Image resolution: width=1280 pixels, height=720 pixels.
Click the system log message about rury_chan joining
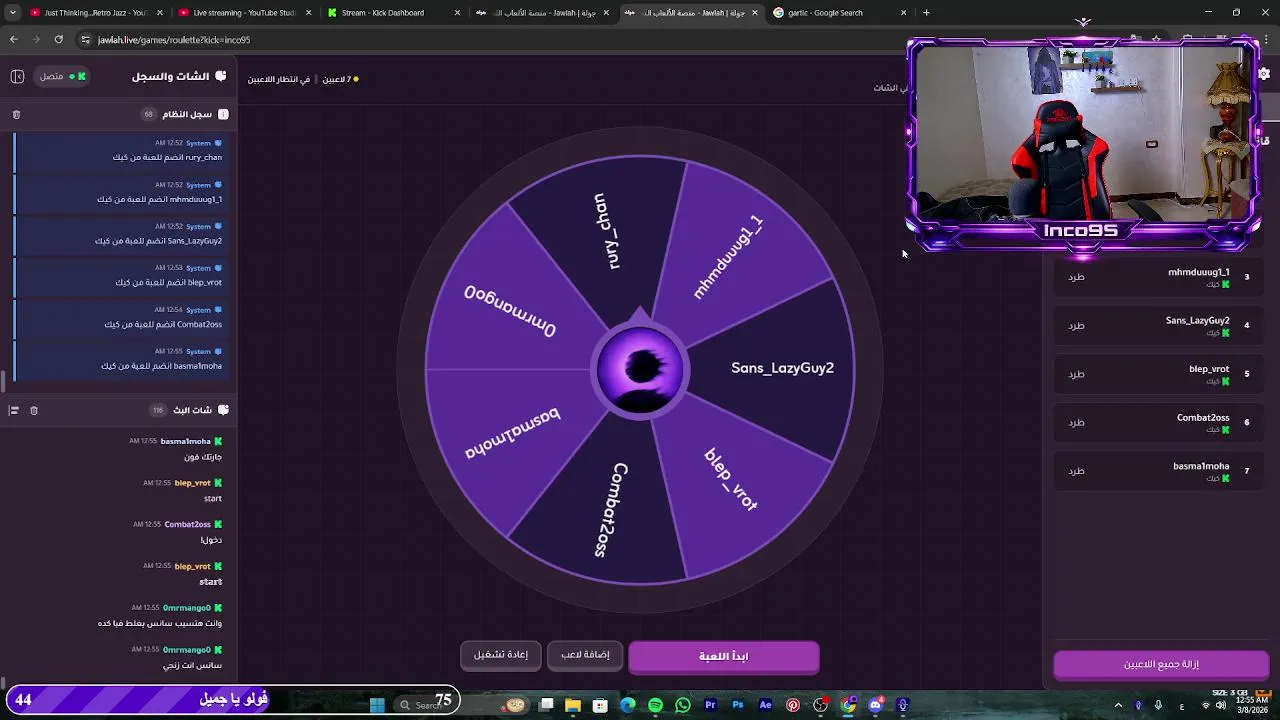tap(122, 150)
